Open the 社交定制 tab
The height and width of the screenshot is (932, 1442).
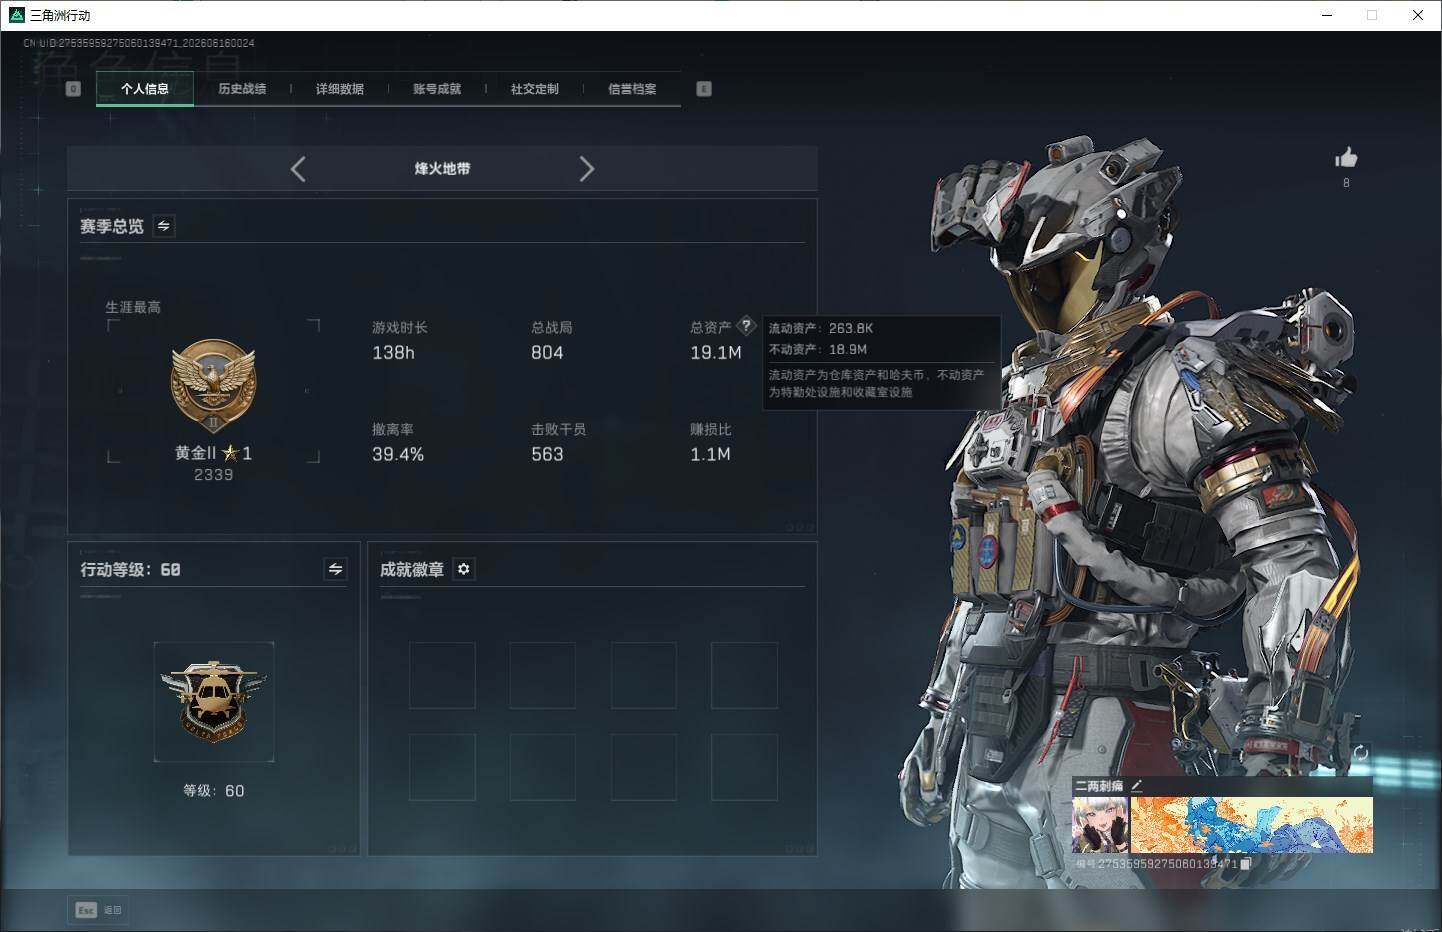(535, 89)
